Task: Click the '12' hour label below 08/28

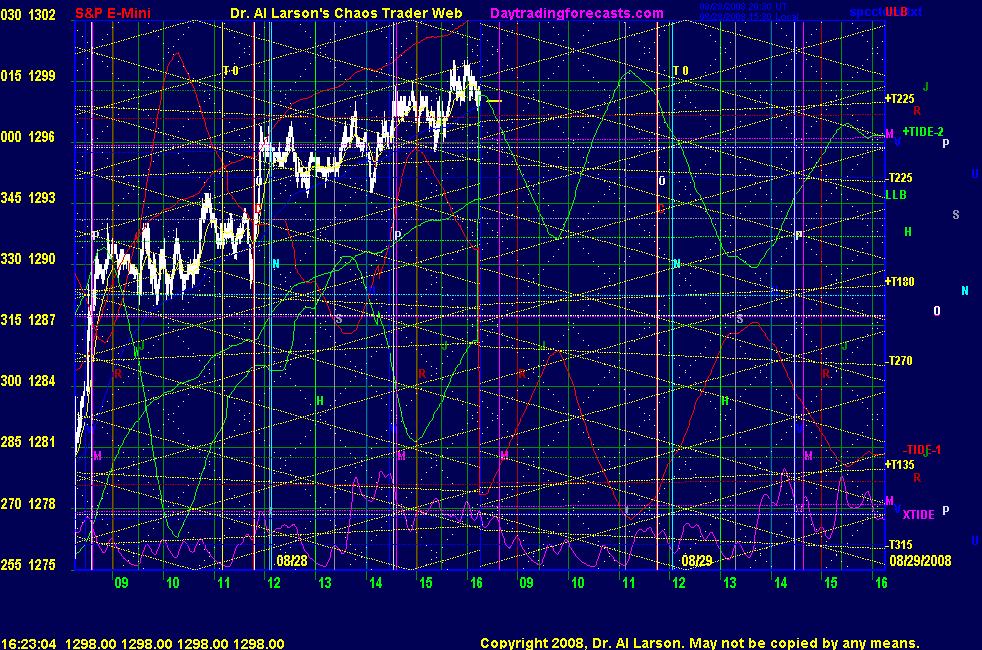Action: click(274, 583)
